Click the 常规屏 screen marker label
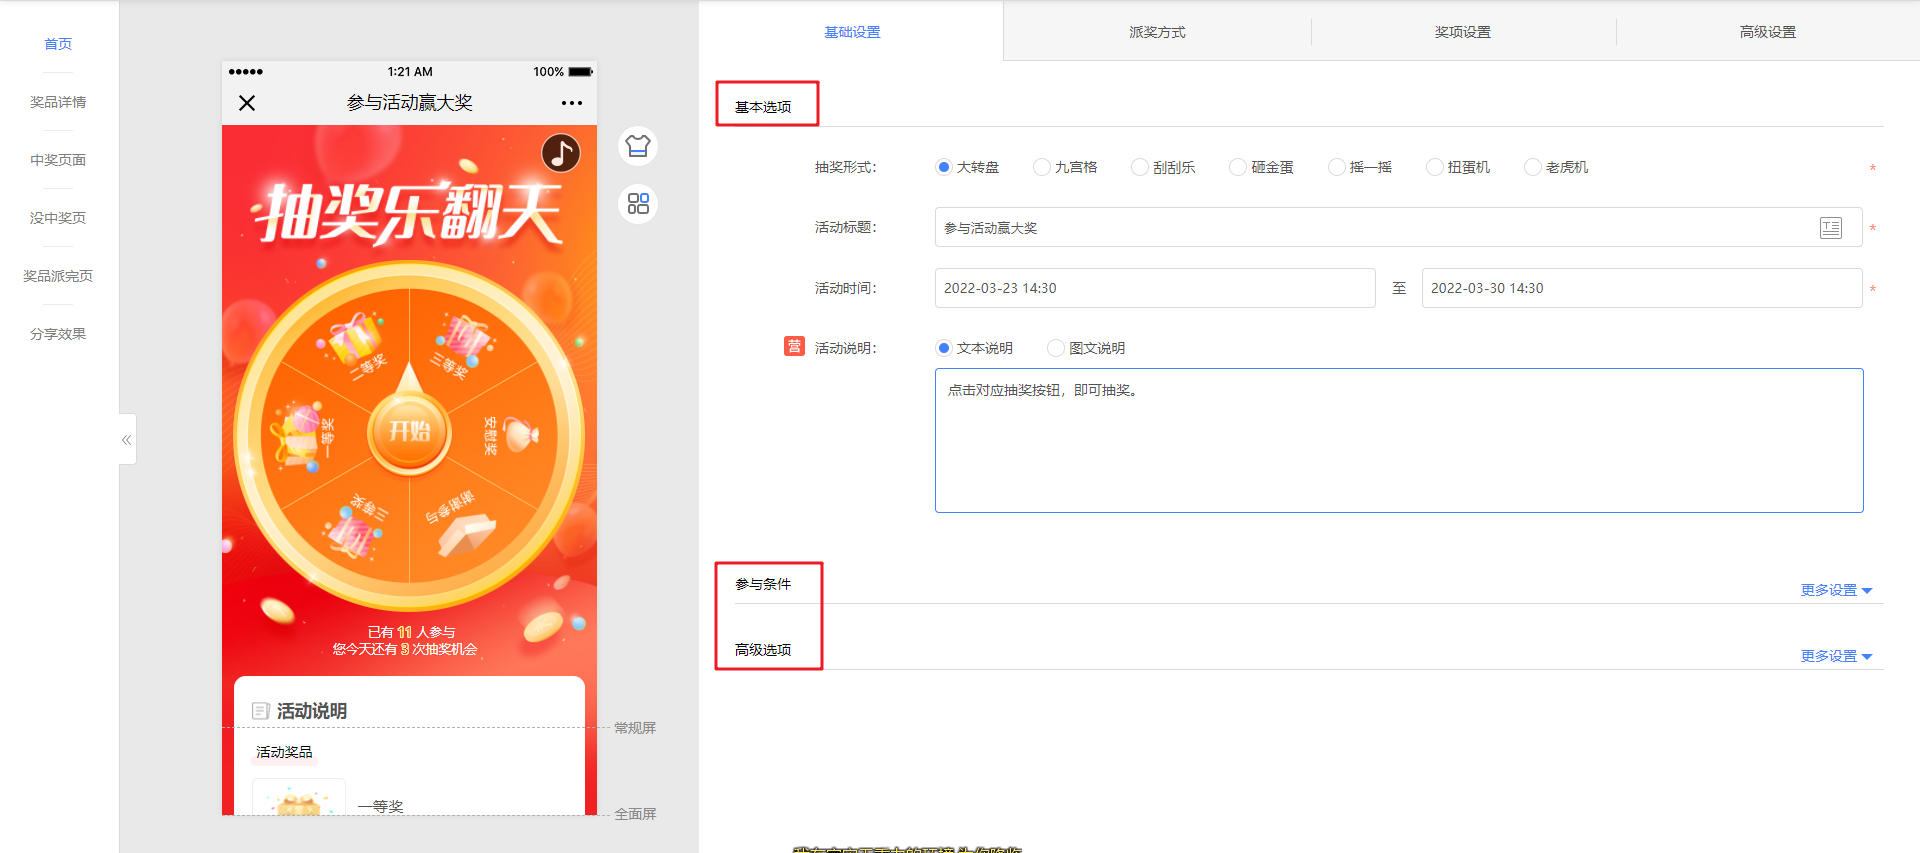The width and height of the screenshot is (1920, 853). [635, 728]
